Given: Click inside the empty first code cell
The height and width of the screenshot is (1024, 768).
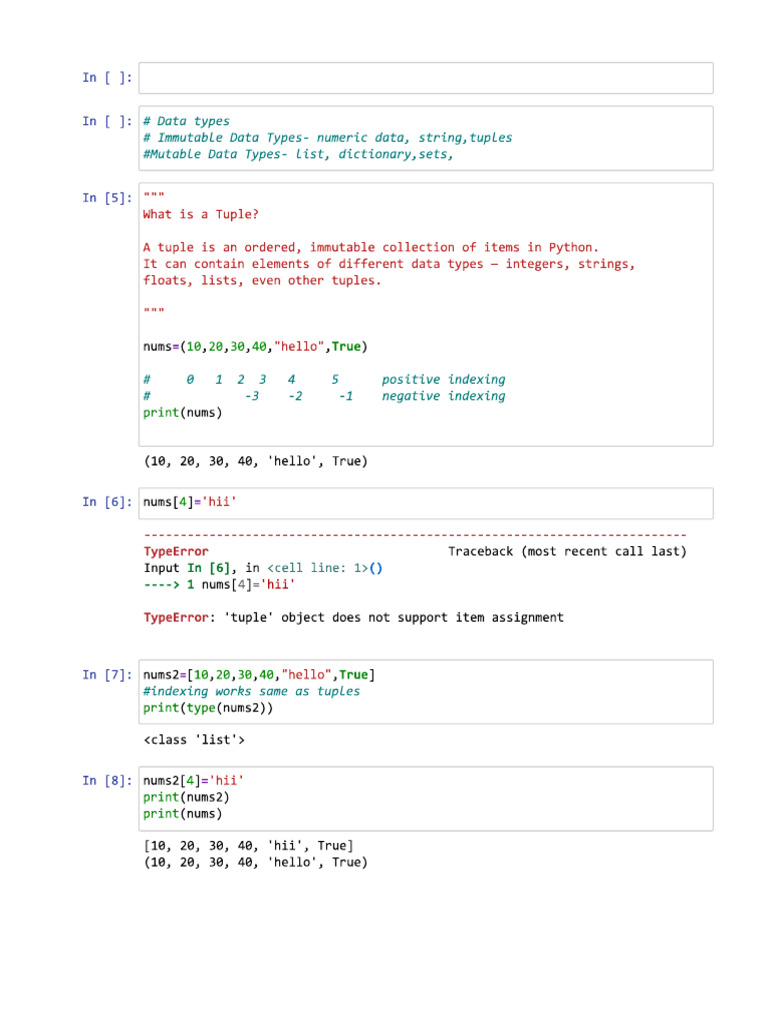Looking at the screenshot, I should [426, 78].
